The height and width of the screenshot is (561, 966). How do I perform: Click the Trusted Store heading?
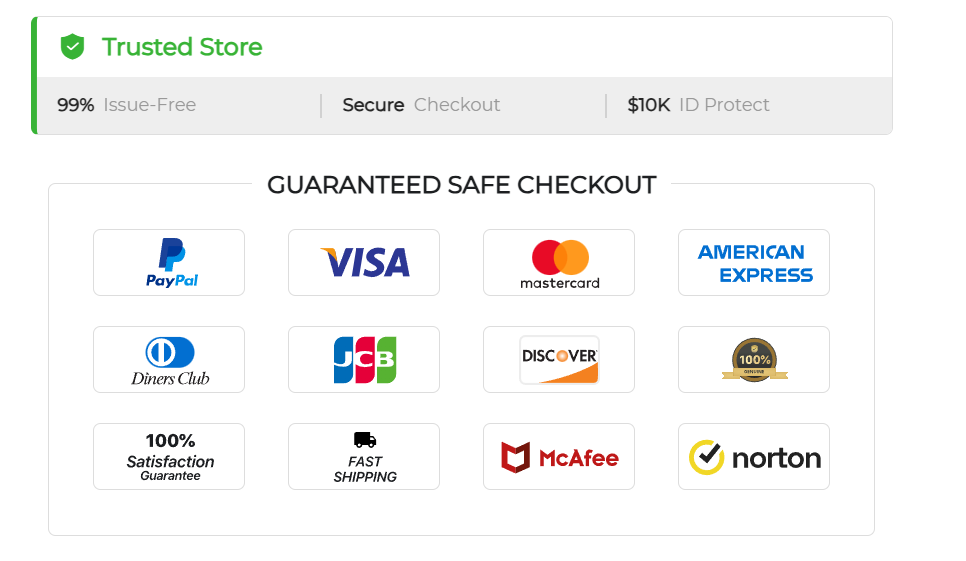(x=182, y=47)
